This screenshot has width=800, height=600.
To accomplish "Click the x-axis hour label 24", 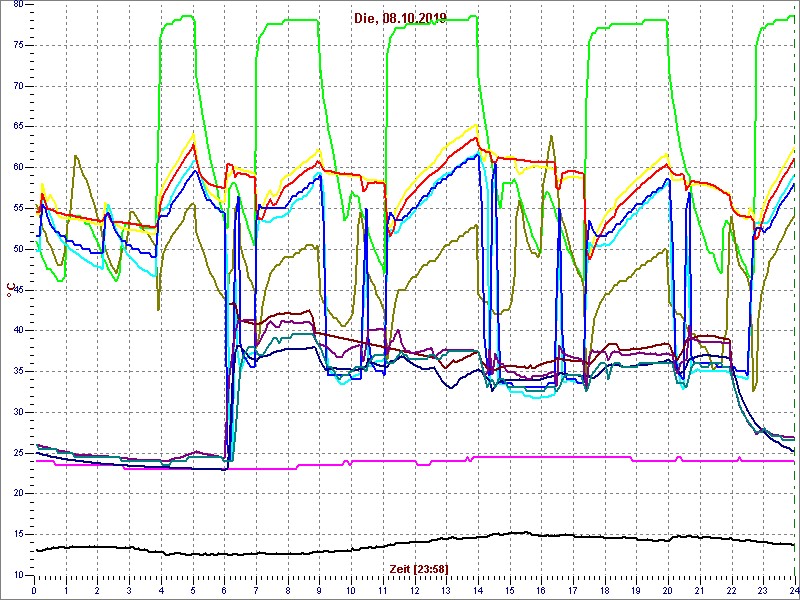I will coord(793,590).
